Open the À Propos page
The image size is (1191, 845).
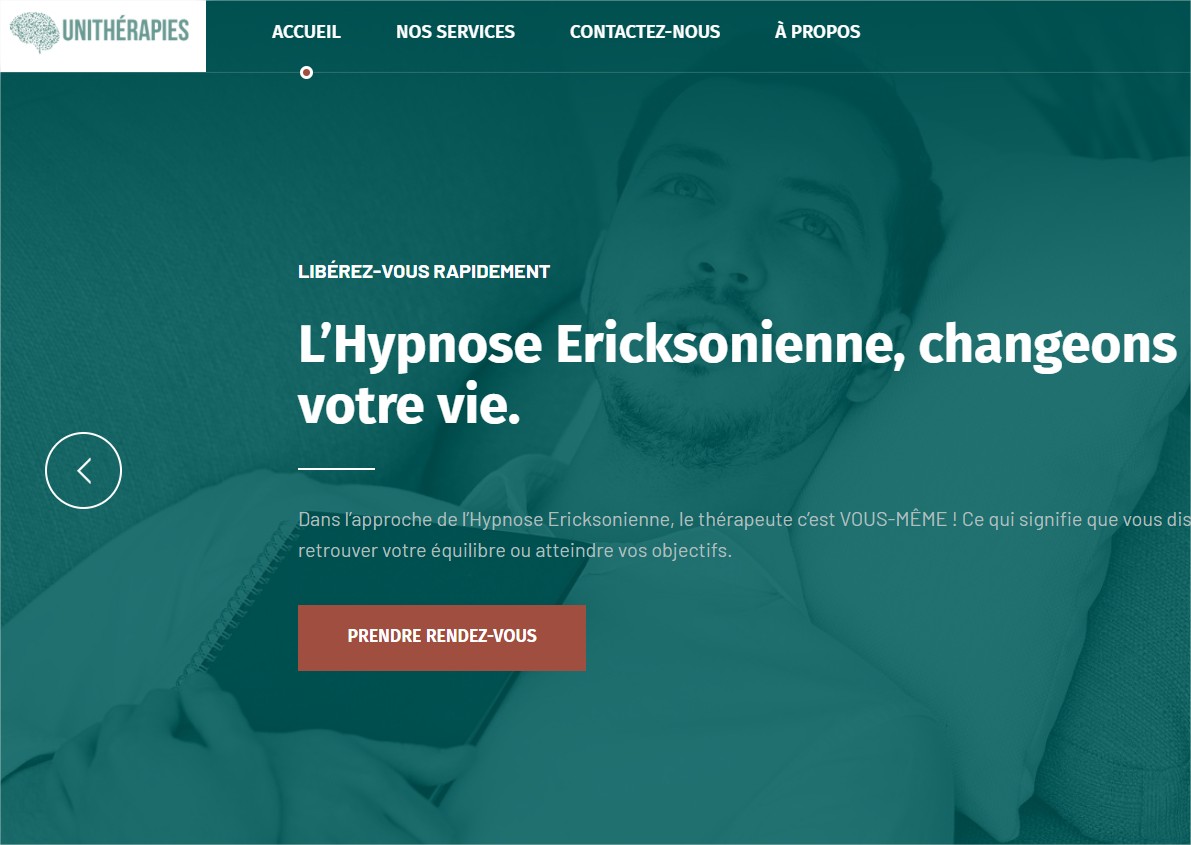(817, 32)
